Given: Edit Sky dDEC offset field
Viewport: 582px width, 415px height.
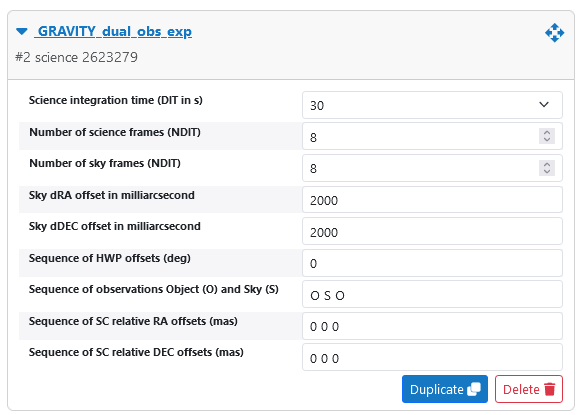Looking at the screenshot, I should click(432, 231).
